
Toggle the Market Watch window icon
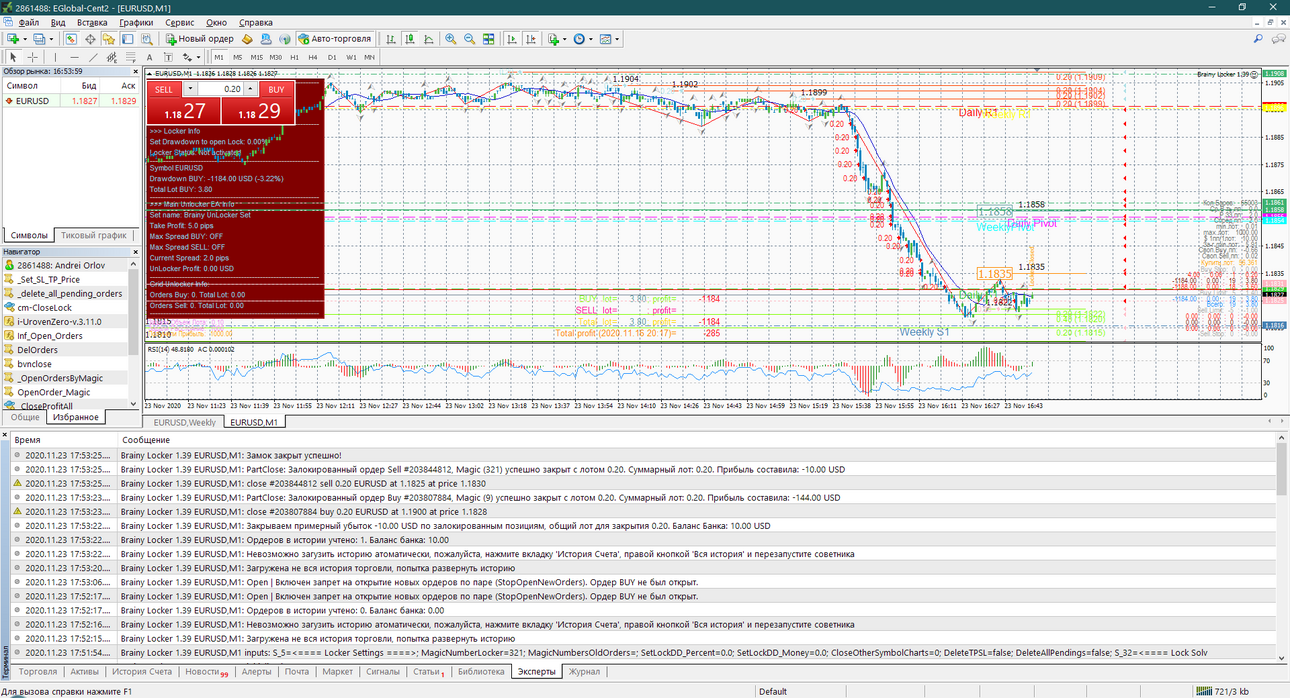(71, 39)
